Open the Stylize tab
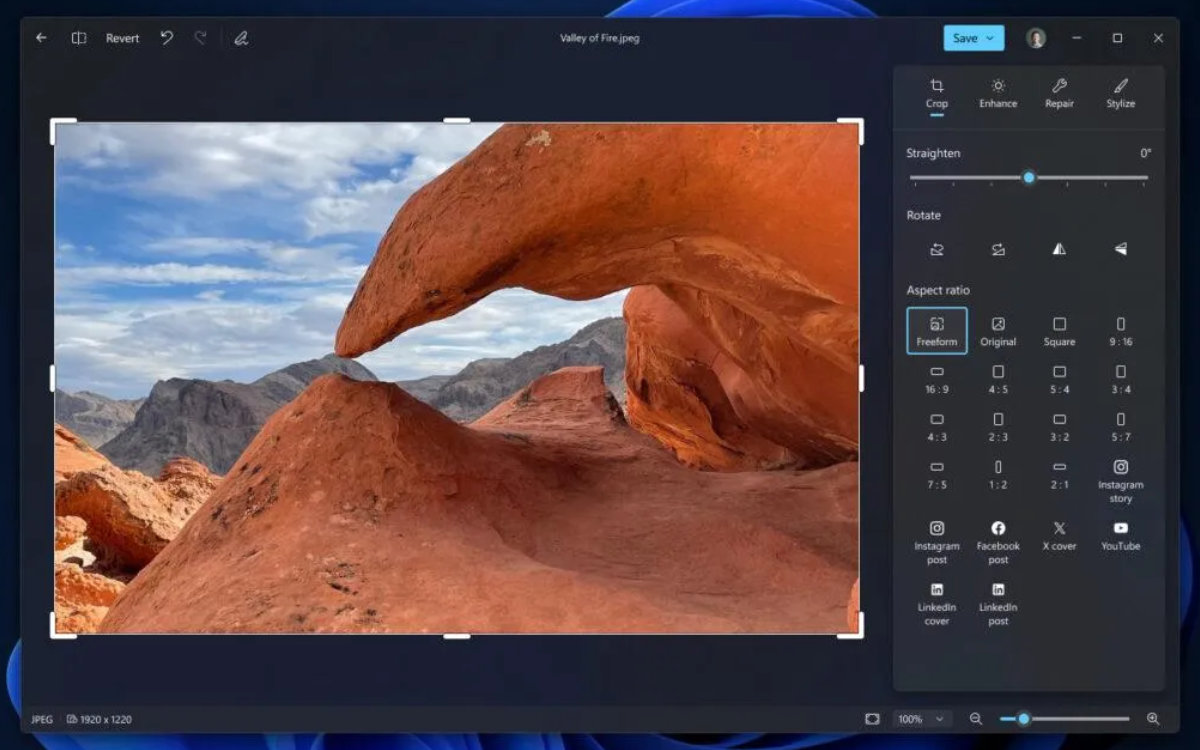The height and width of the screenshot is (750, 1200). [x=1120, y=94]
